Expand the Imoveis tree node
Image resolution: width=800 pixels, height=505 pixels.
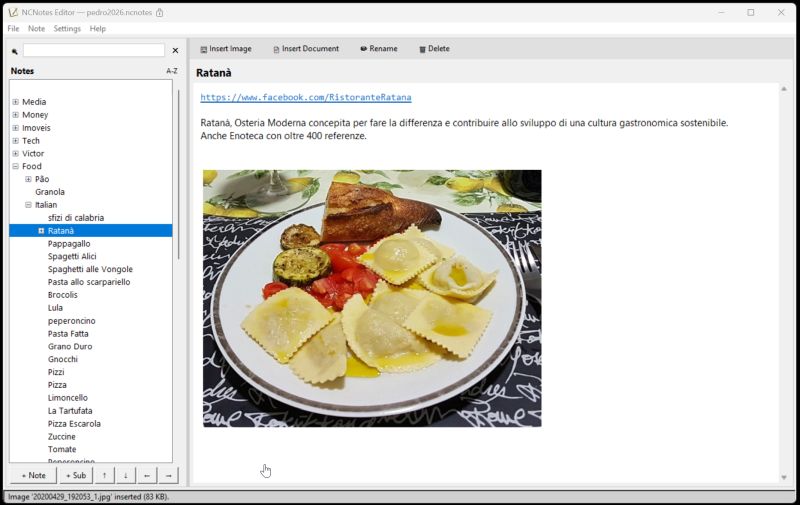pyautogui.click(x=16, y=128)
